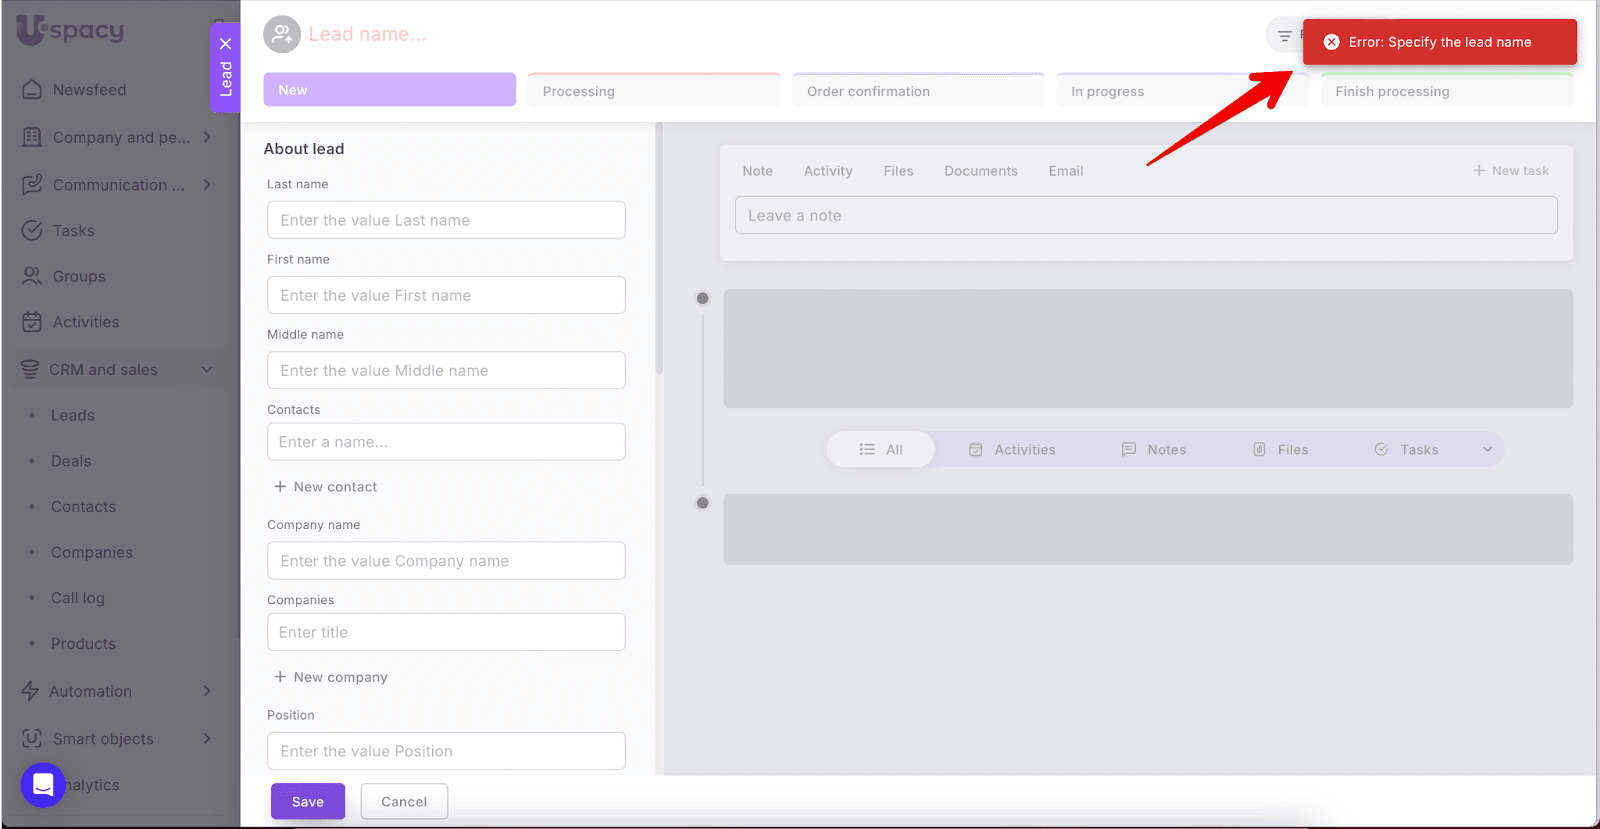Click the Cancel button
Screen dimensions: 1600x829
[404, 801]
